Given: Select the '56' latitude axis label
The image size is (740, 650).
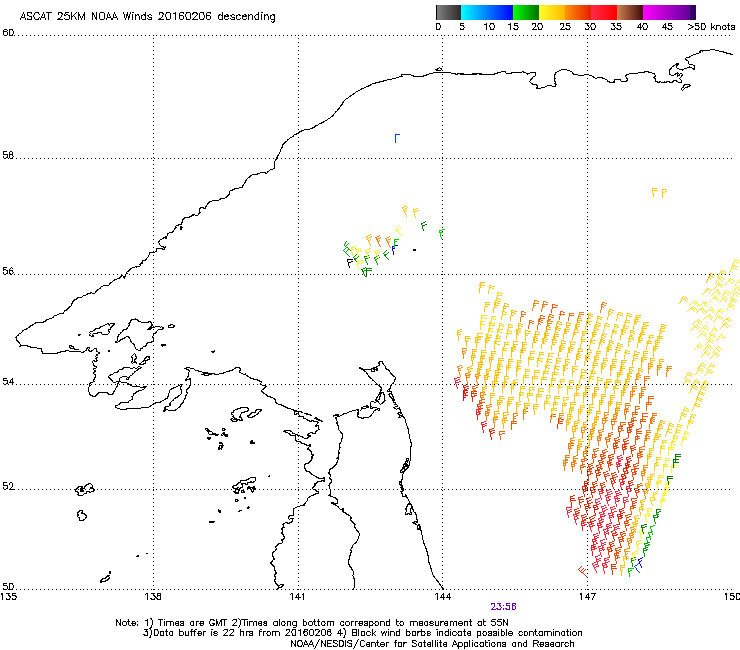Looking at the screenshot, I should click(8, 271).
